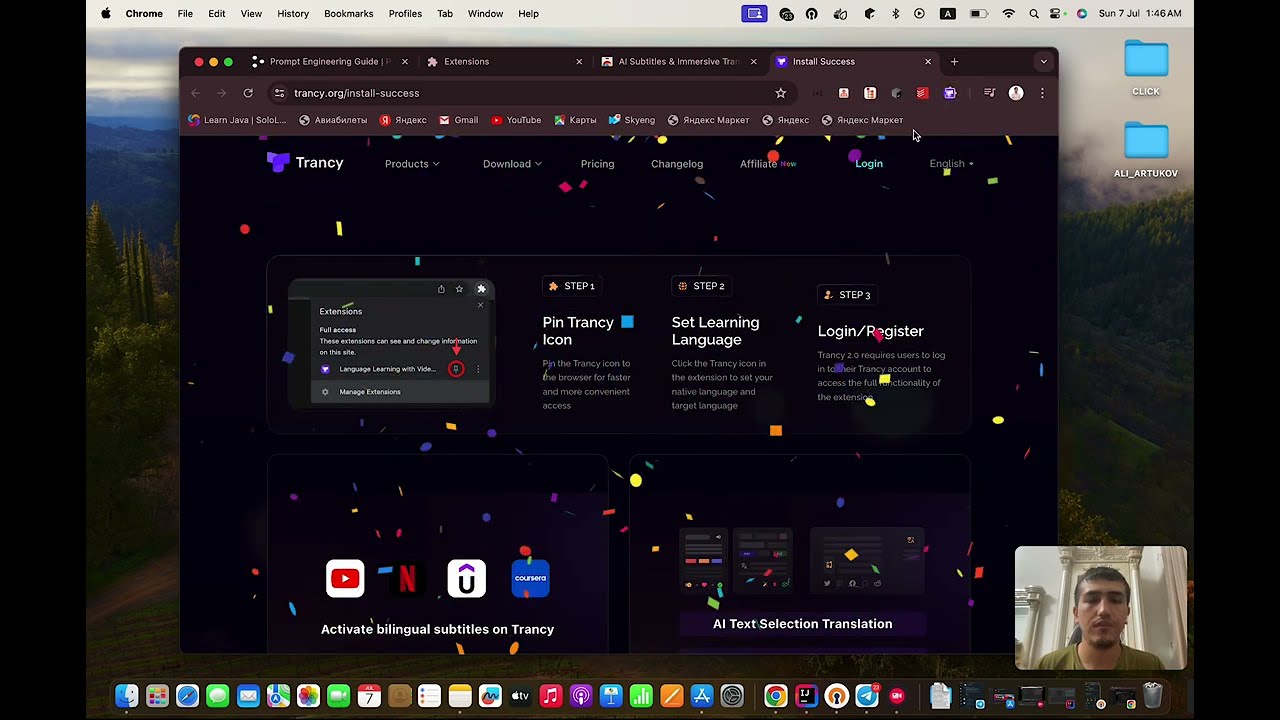The height and width of the screenshot is (720, 1280).
Task: Open Learn Java SoloLearn bookmark
Action: click(x=237, y=120)
